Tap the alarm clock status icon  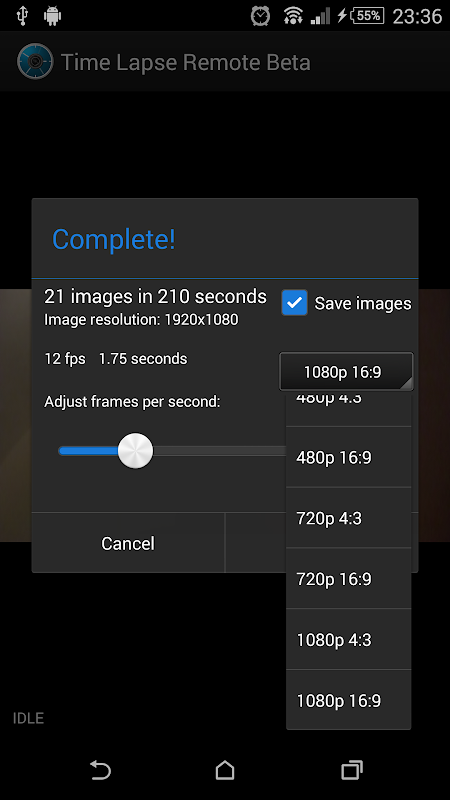point(260,16)
